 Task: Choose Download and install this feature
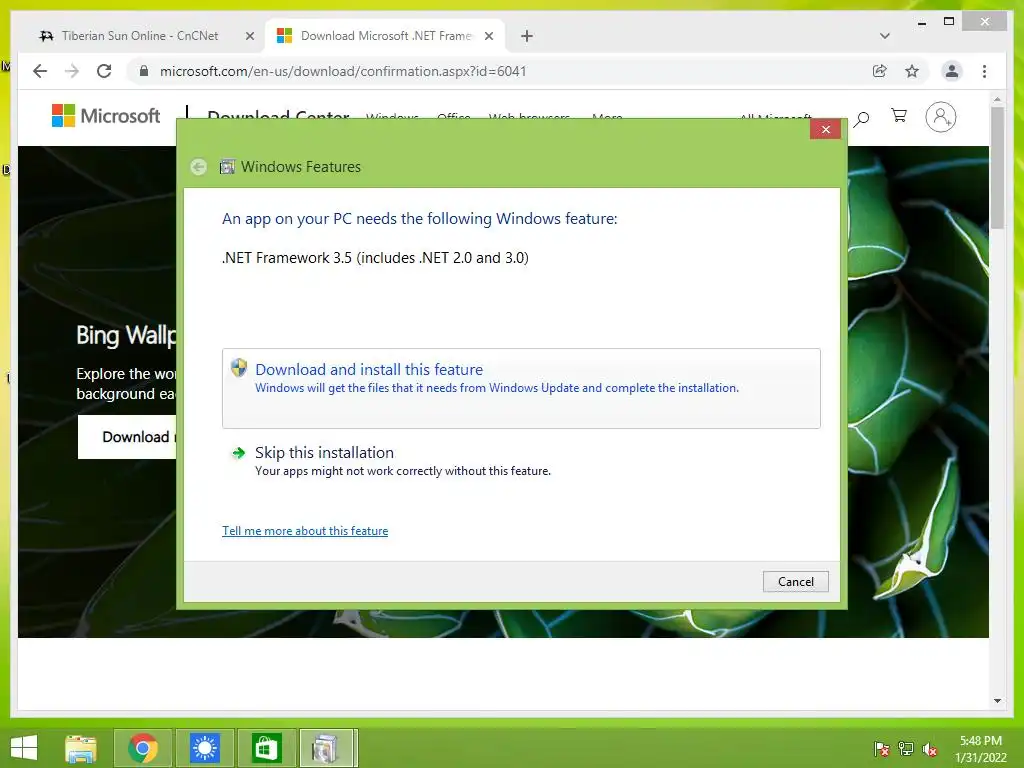tap(521, 388)
